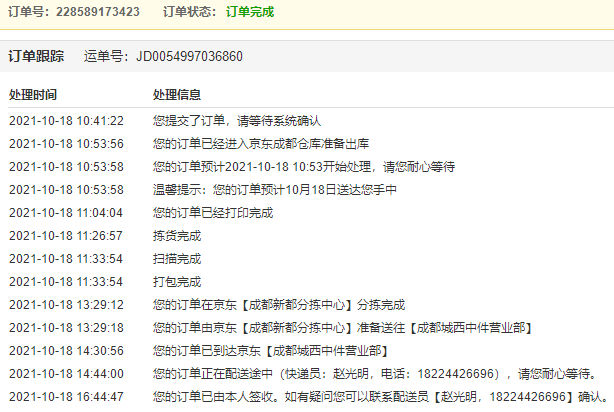Click timestamp 2021-10-18 10:41:22
The height and width of the screenshot is (412, 614).
click(66, 121)
